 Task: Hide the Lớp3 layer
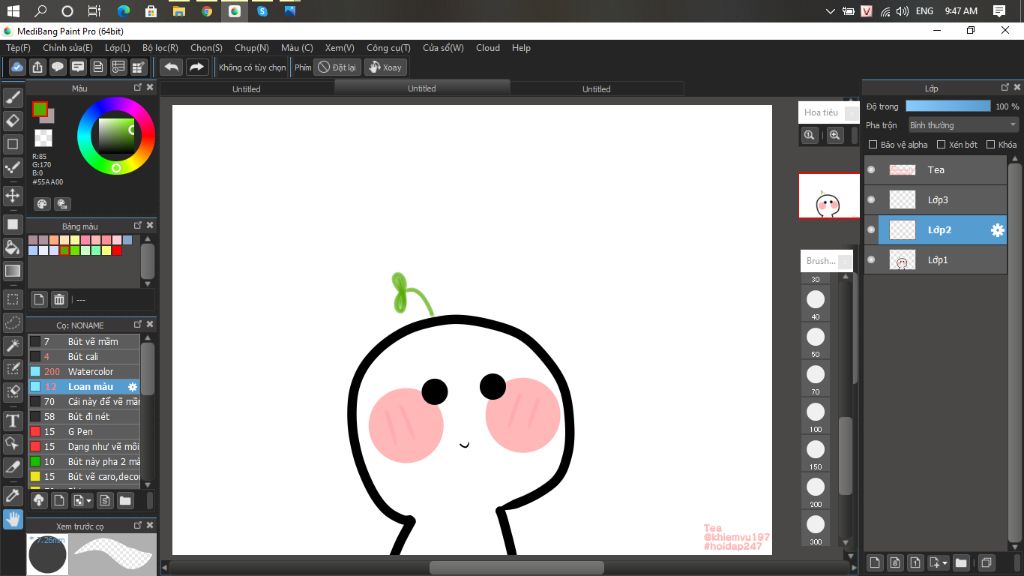pyautogui.click(x=871, y=200)
